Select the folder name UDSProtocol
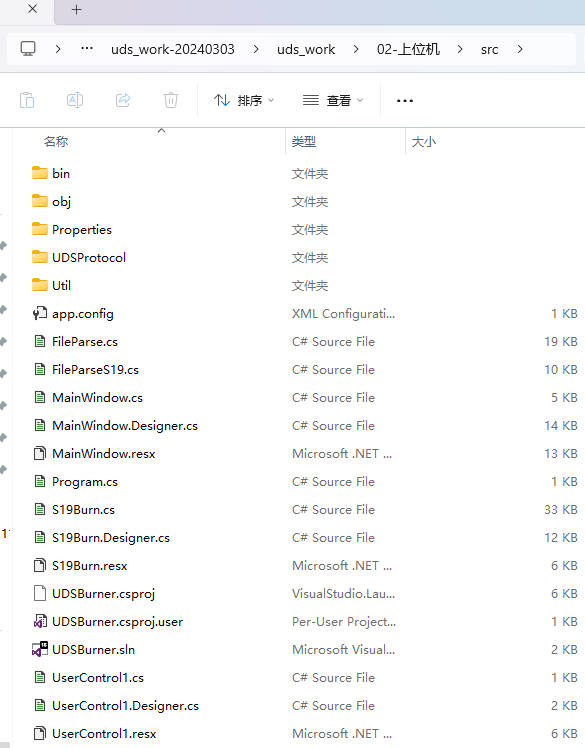 pos(89,257)
